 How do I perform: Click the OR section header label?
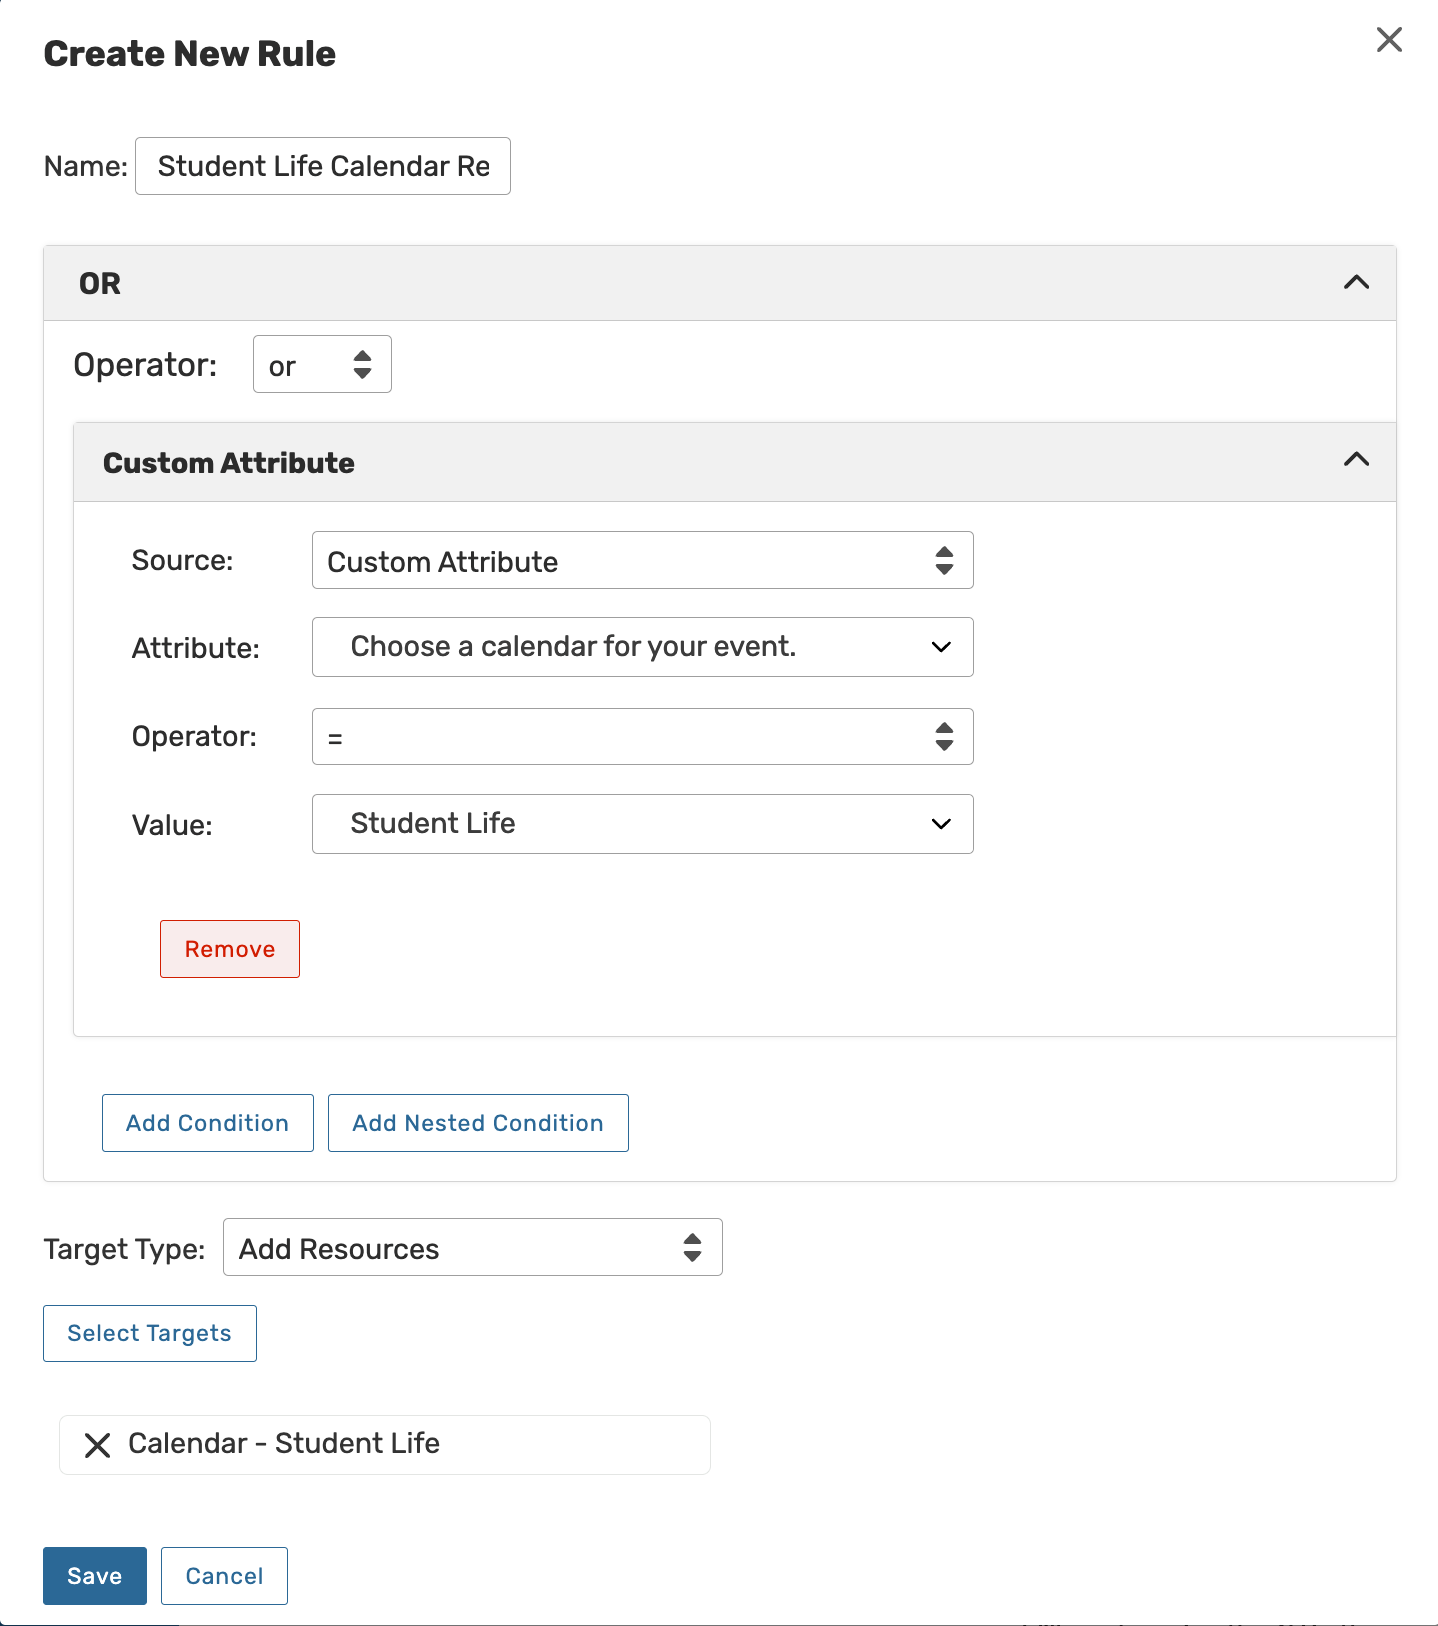pos(100,284)
